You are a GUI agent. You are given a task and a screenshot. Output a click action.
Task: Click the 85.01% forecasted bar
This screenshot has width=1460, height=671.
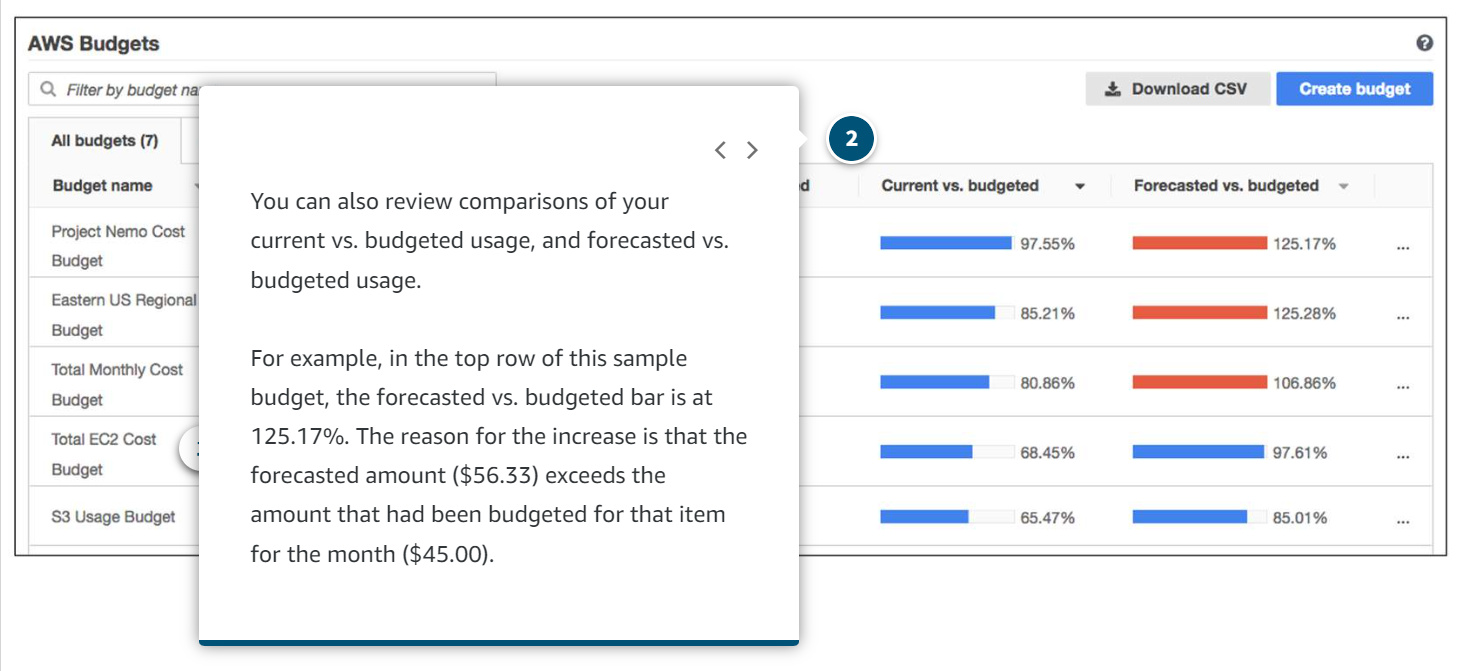(1200, 517)
